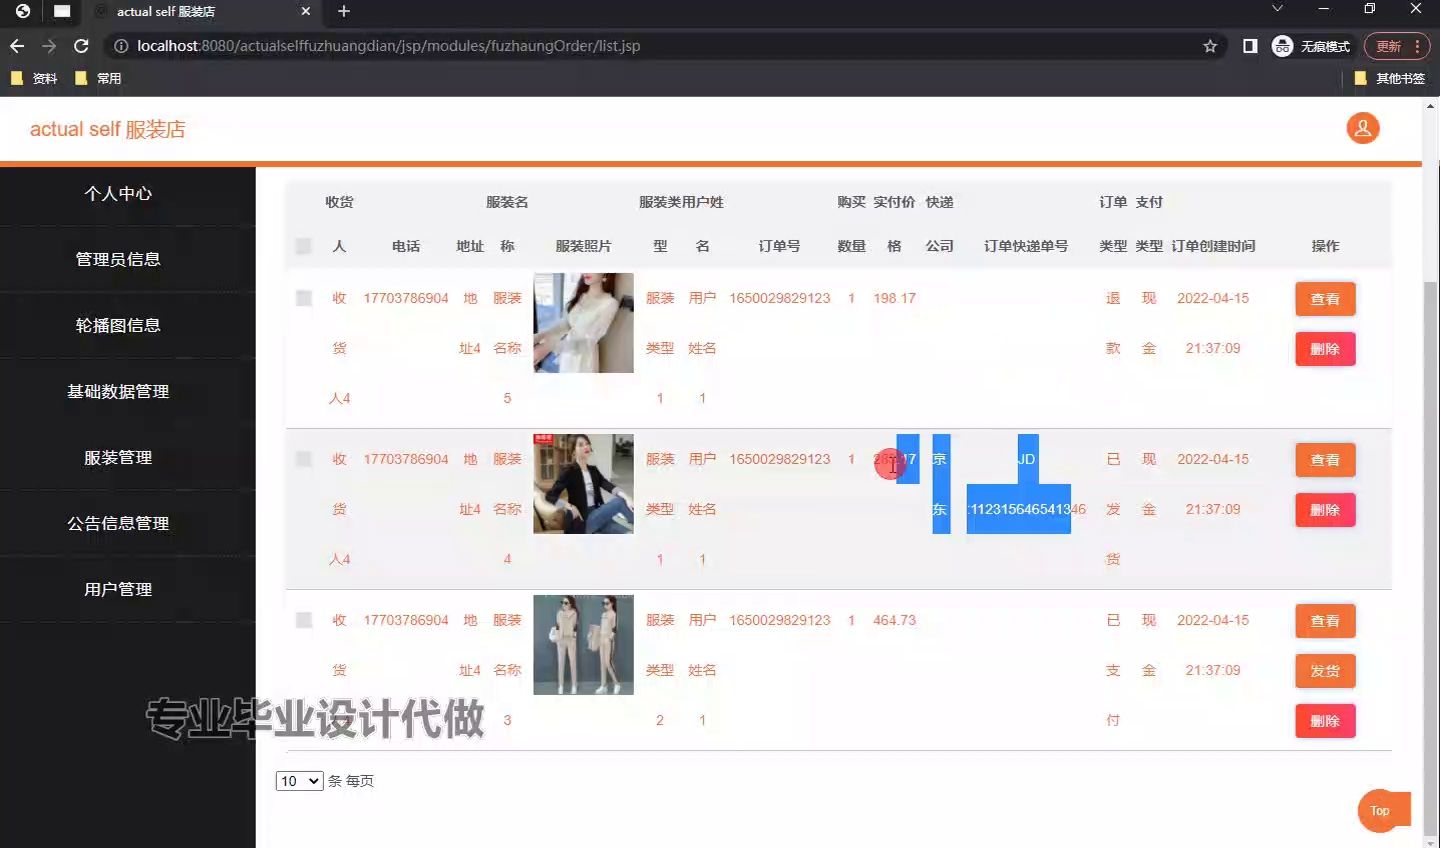Click the highlighted courier number 11231564654
Viewport: 1440px width, 848px height.
[x=1019, y=509]
